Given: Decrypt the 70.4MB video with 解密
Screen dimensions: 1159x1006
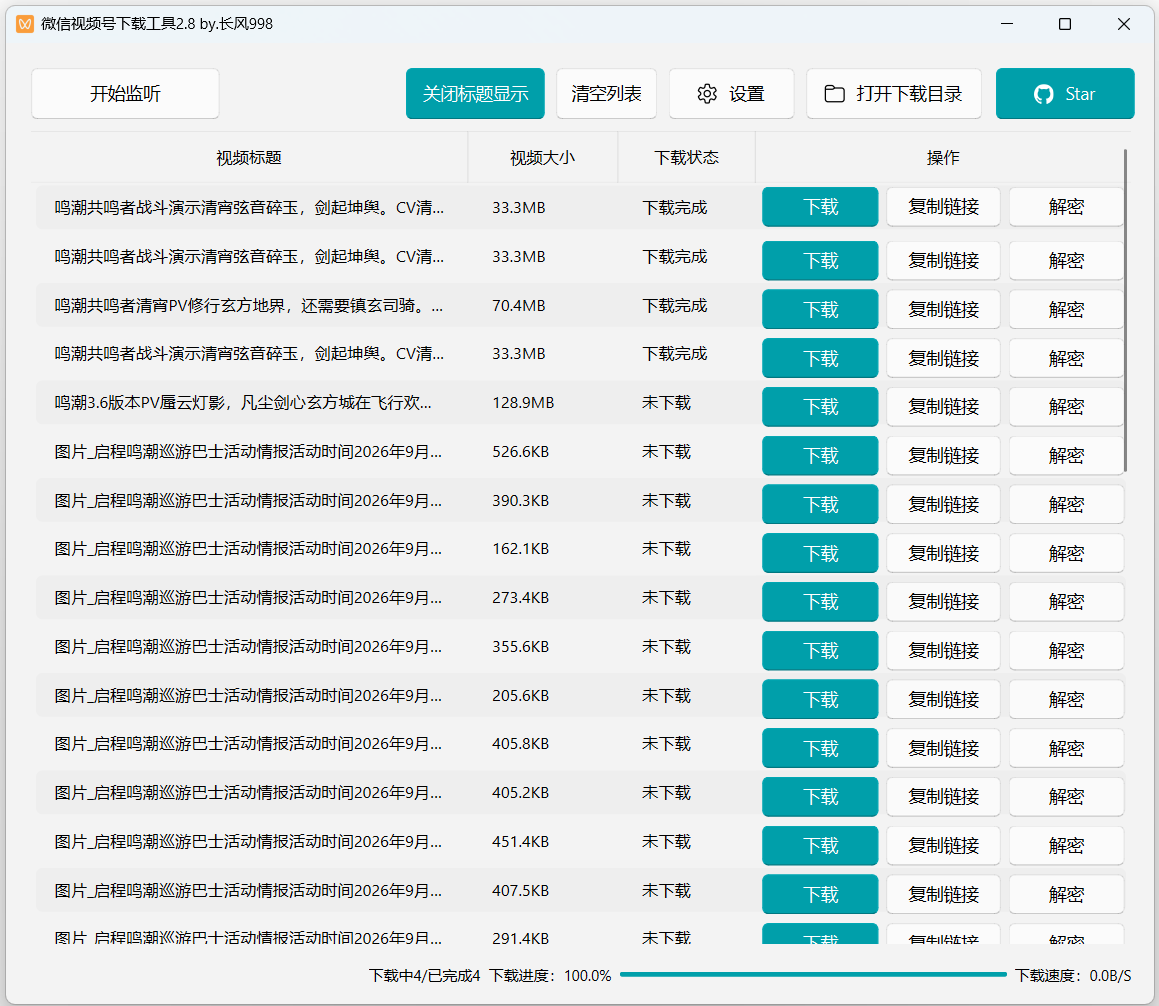Looking at the screenshot, I should pyautogui.click(x=1066, y=309).
